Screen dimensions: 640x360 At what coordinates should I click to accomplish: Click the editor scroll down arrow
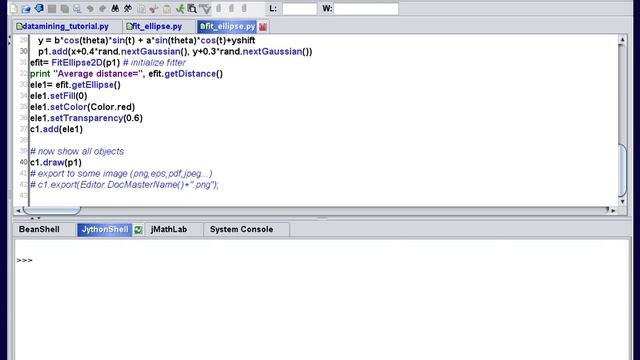coord(622,202)
